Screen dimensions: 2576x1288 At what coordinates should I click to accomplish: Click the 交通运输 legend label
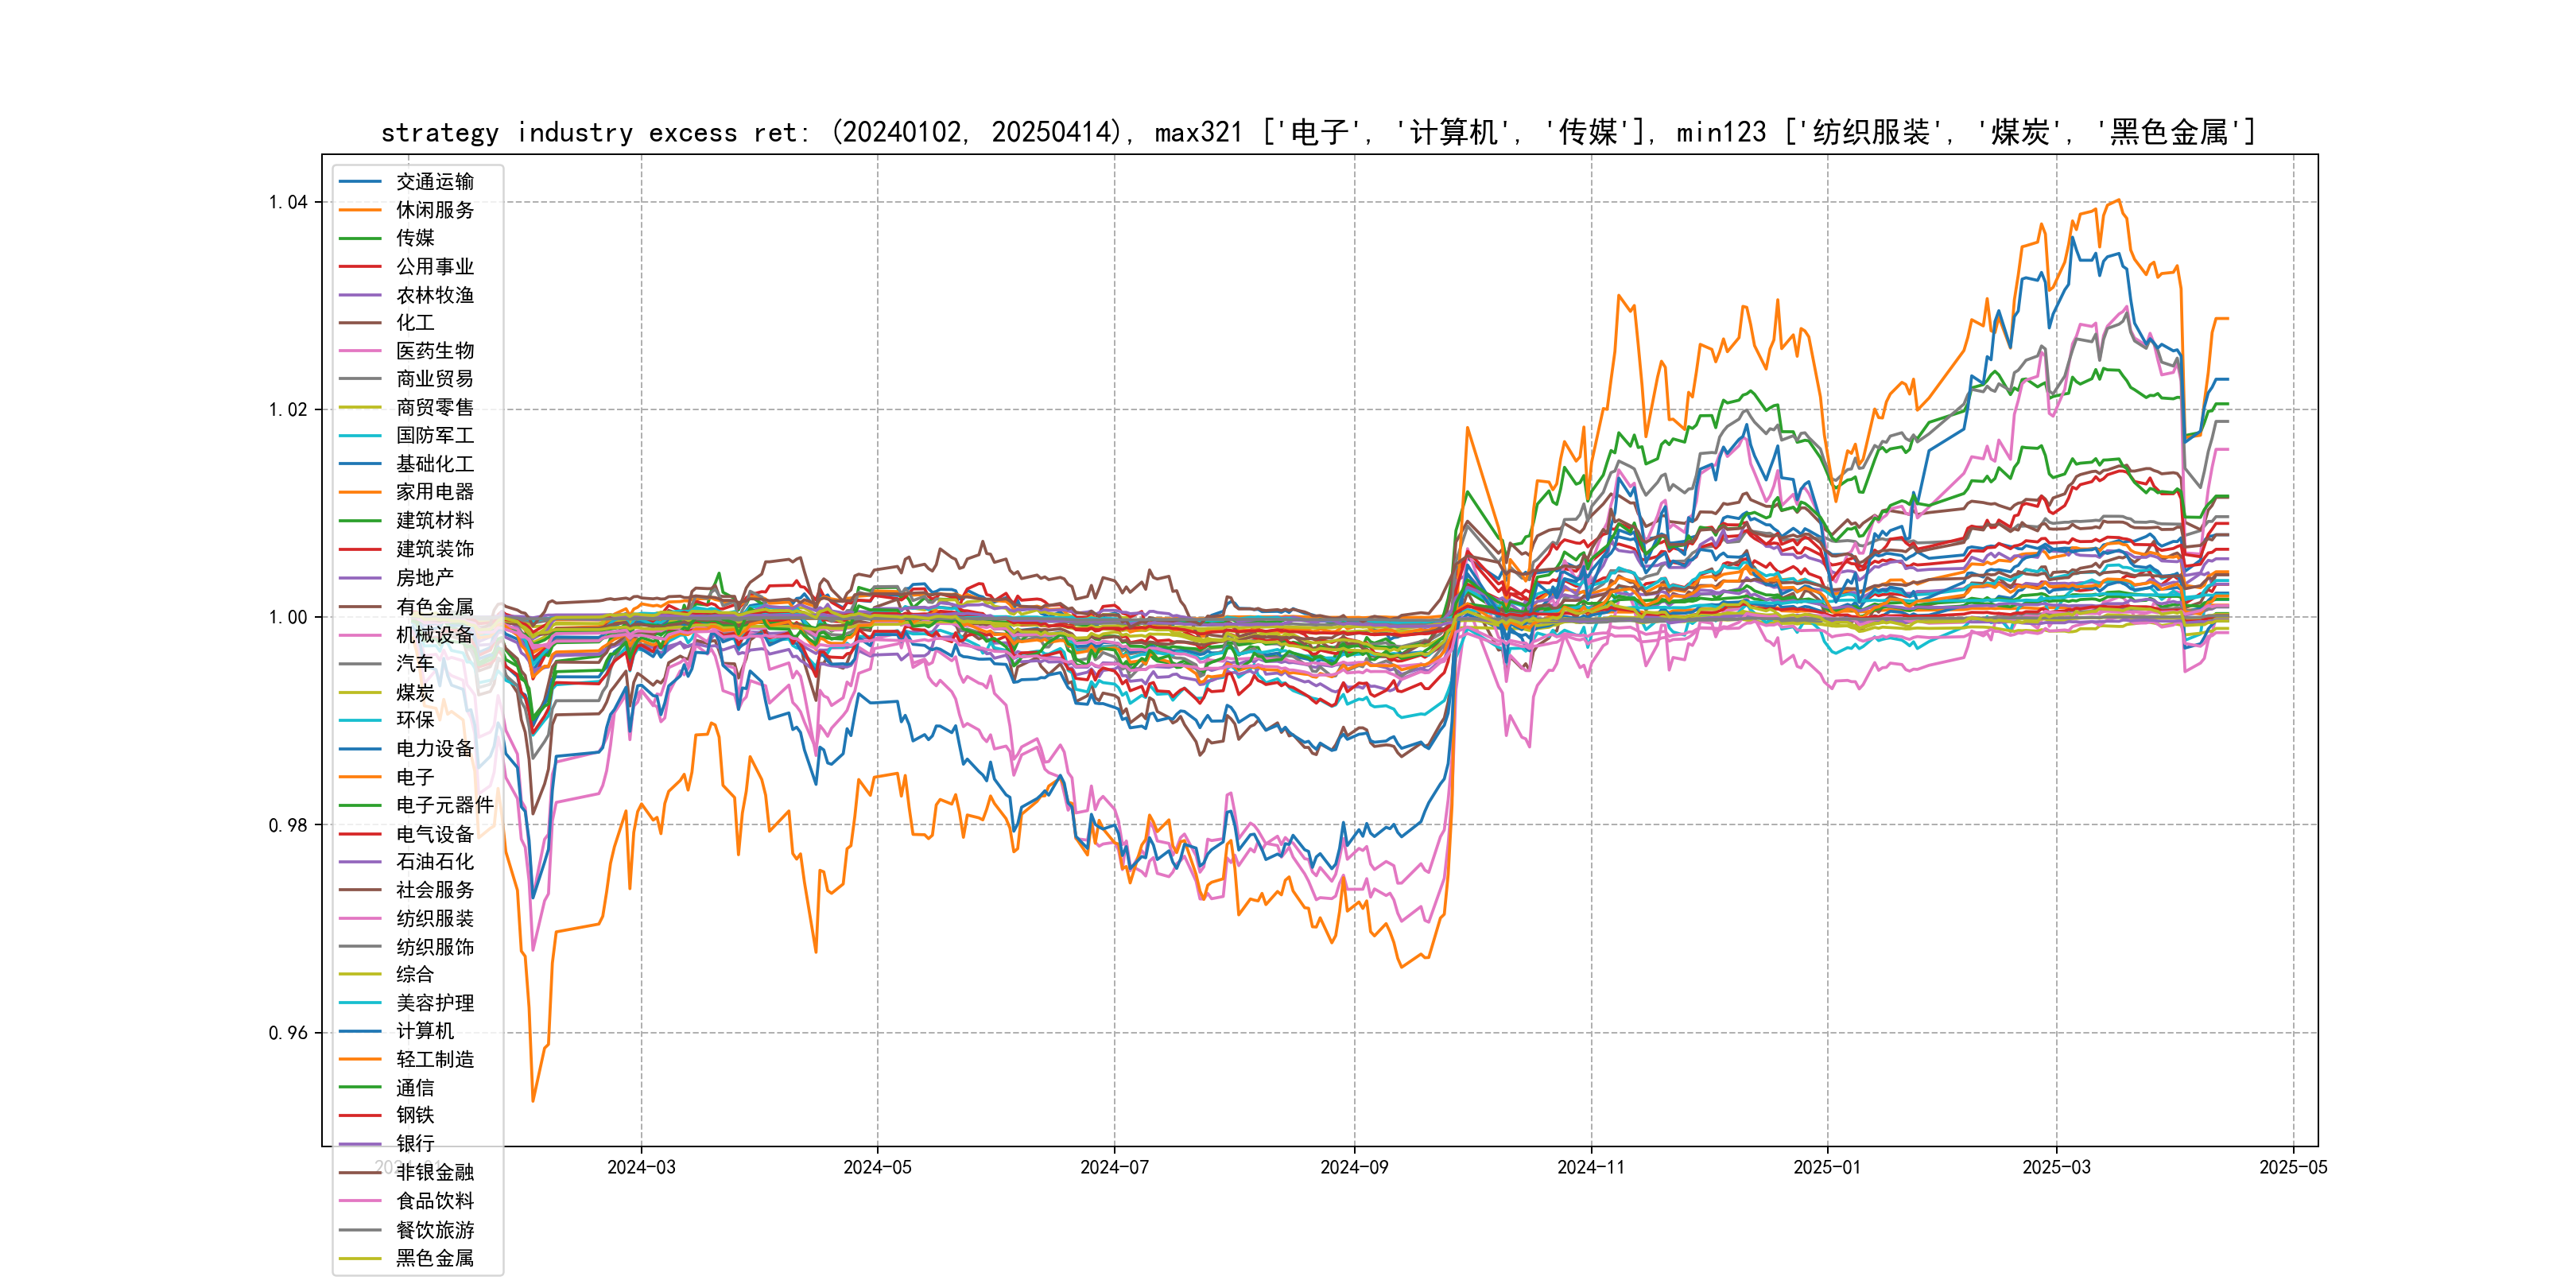click(434, 181)
